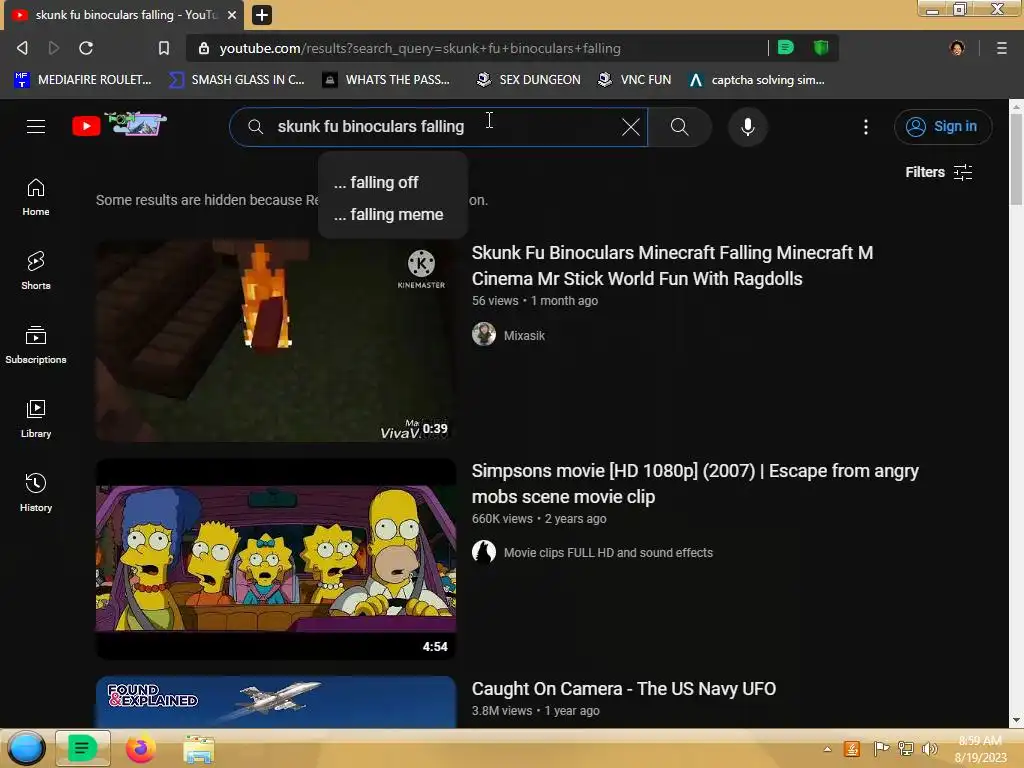Choose the '... falling off' suggestion
This screenshot has height=768, width=1024.
point(392,182)
